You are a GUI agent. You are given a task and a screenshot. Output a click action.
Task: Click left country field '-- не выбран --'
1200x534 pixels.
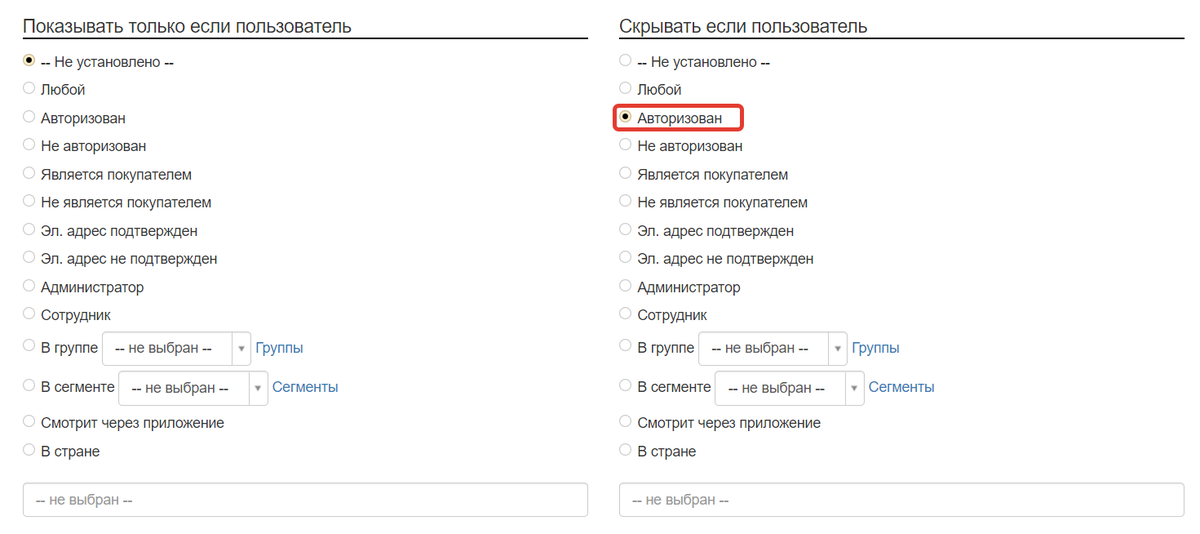pyautogui.click(x=305, y=500)
